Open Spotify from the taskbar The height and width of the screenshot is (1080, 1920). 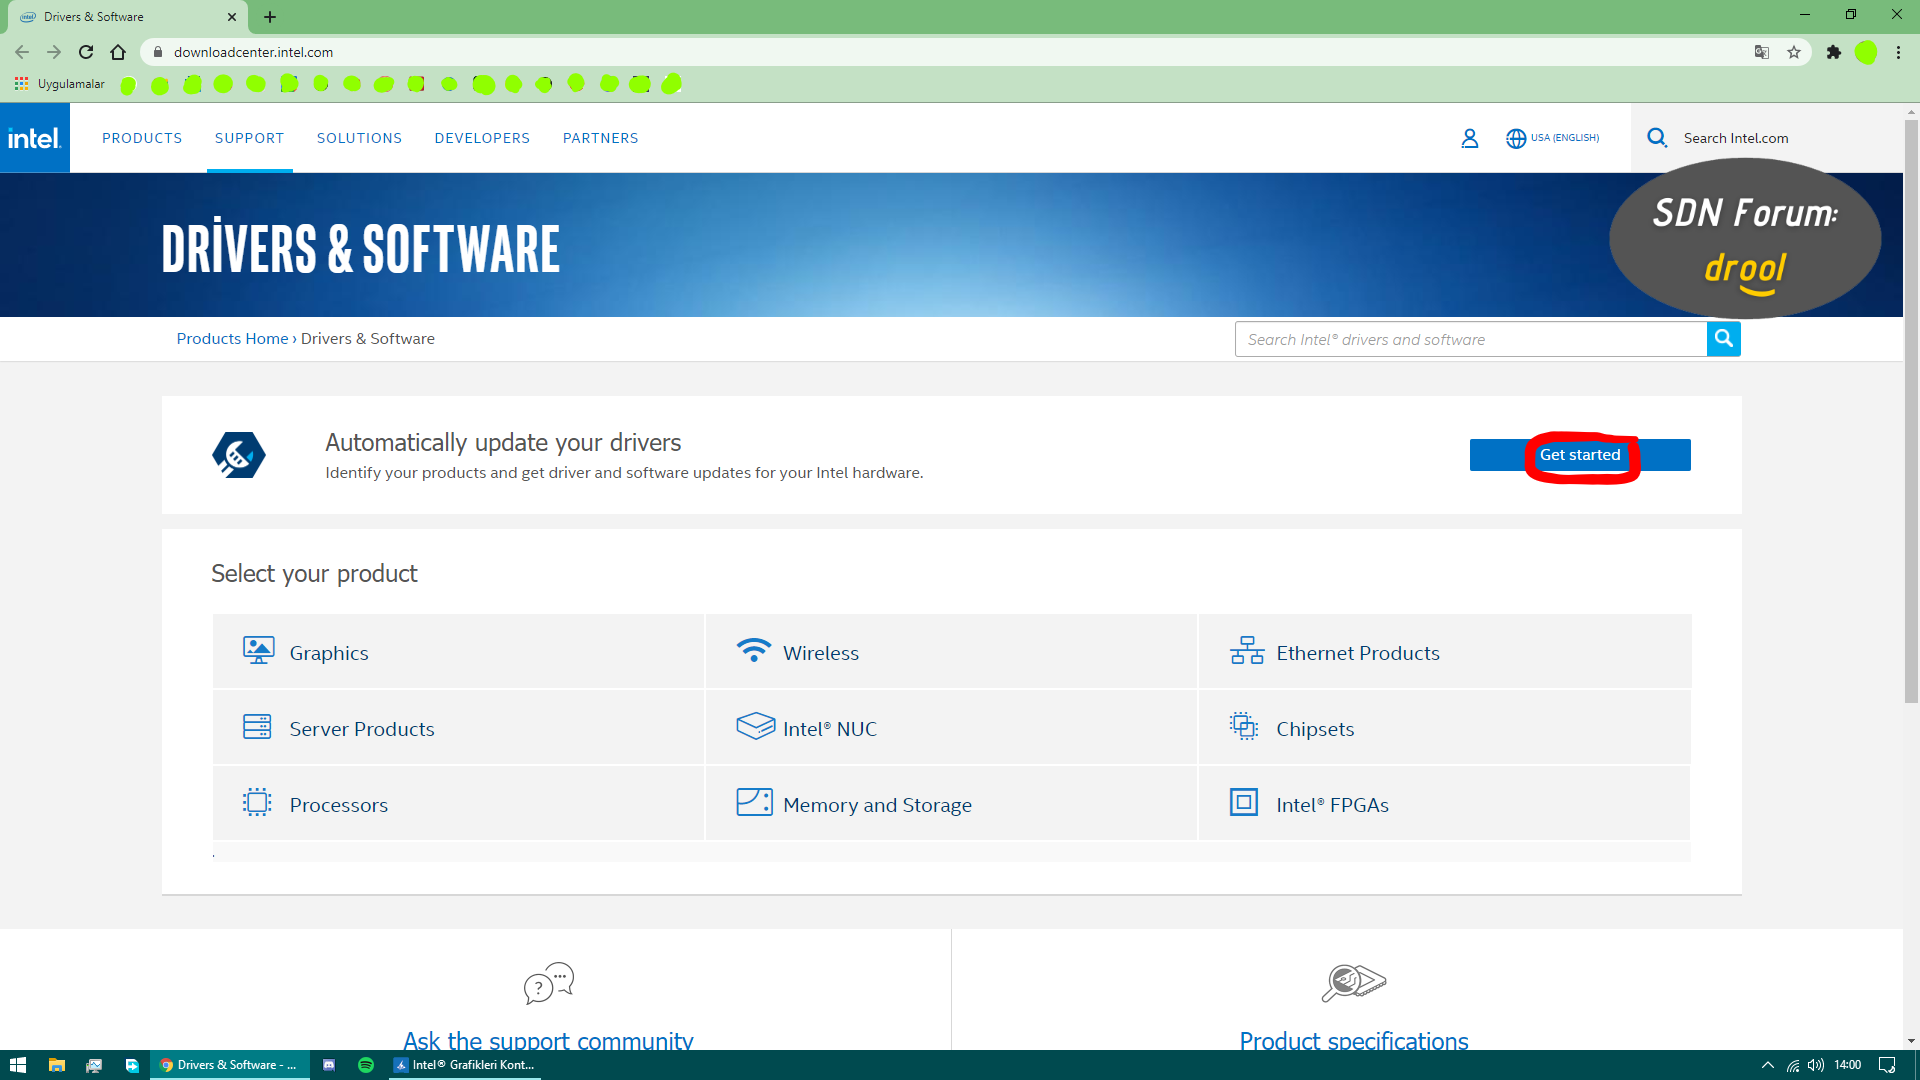tap(366, 1065)
